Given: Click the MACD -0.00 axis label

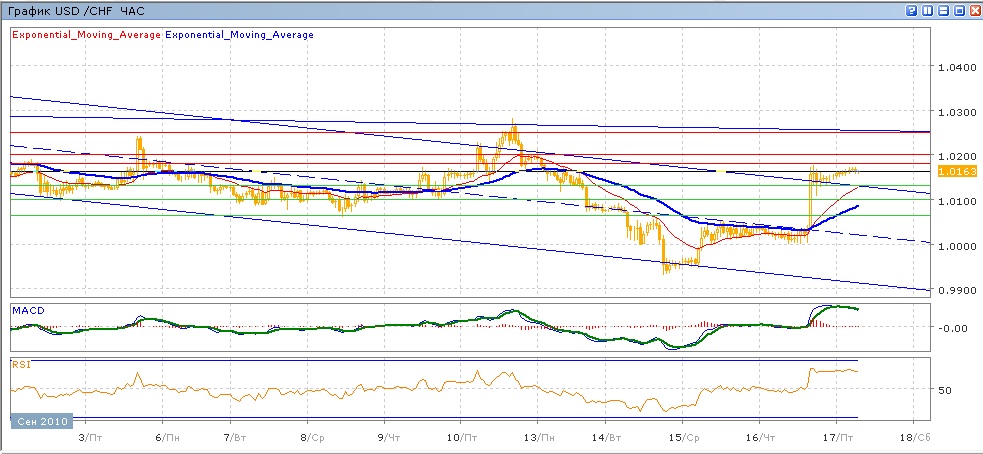Looking at the screenshot, I should pos(952,328).
